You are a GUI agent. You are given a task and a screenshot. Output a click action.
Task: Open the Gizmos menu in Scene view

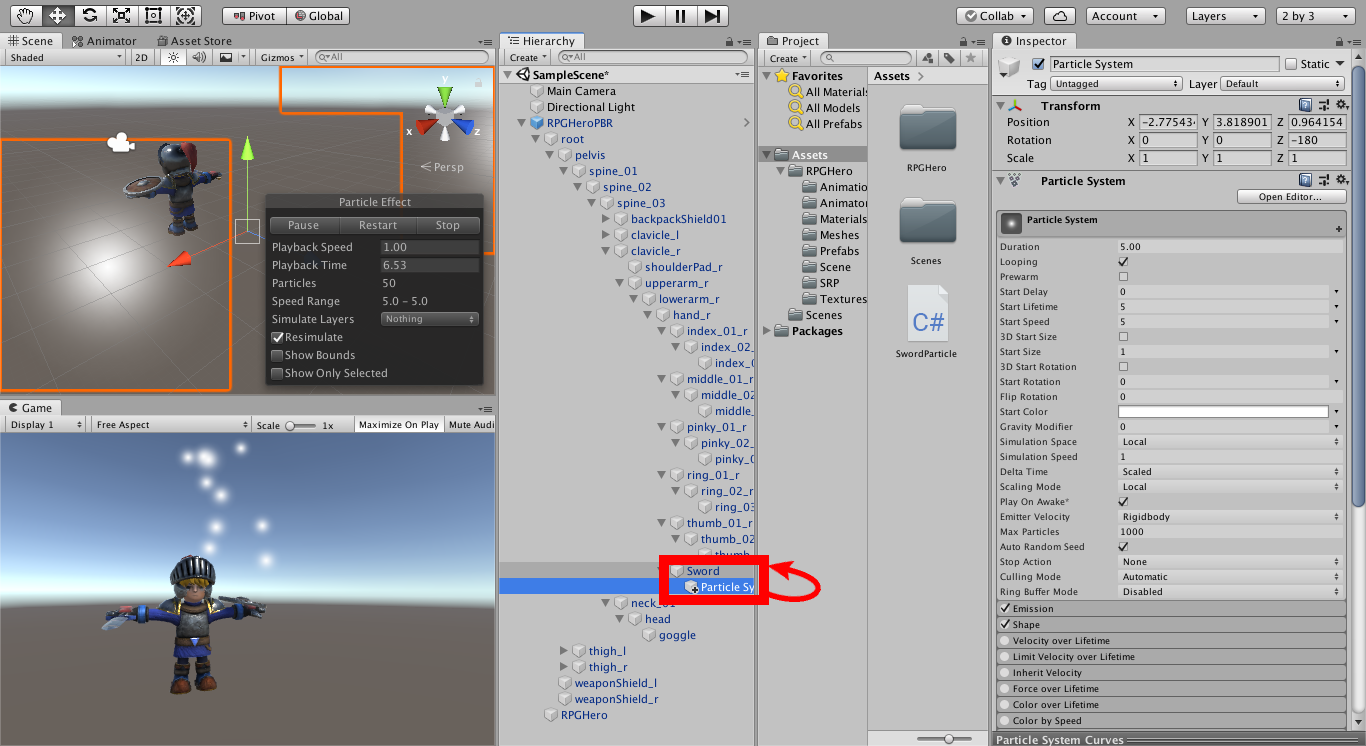point(282,58)
